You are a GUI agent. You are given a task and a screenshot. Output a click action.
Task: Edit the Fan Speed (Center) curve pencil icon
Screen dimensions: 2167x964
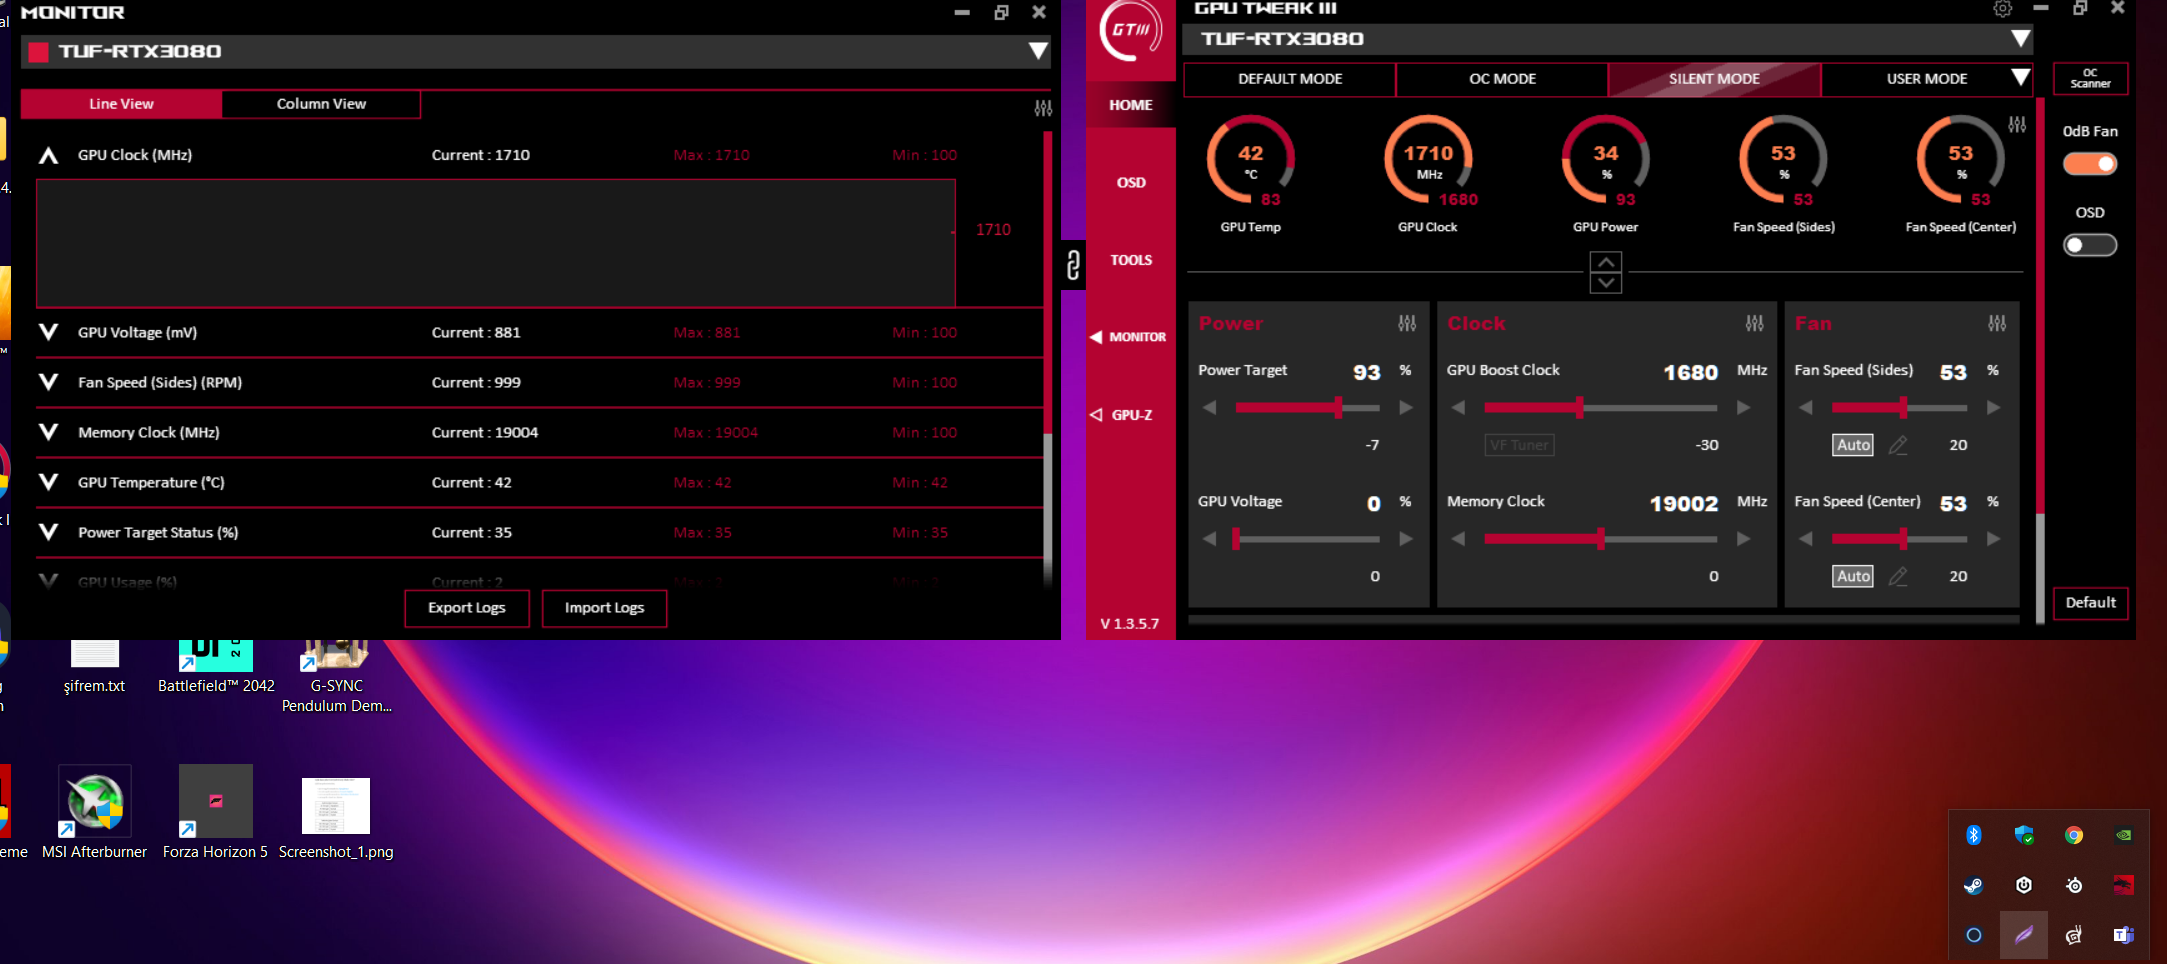coord(1898,576)
